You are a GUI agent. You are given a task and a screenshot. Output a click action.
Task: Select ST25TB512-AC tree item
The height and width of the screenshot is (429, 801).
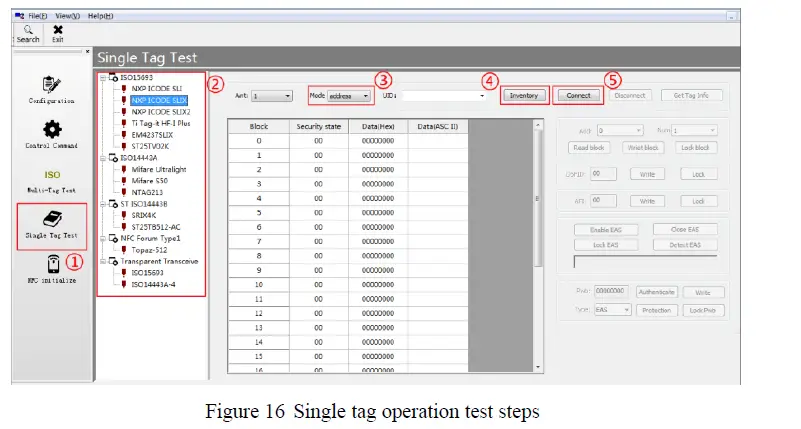tap(156, 227)
